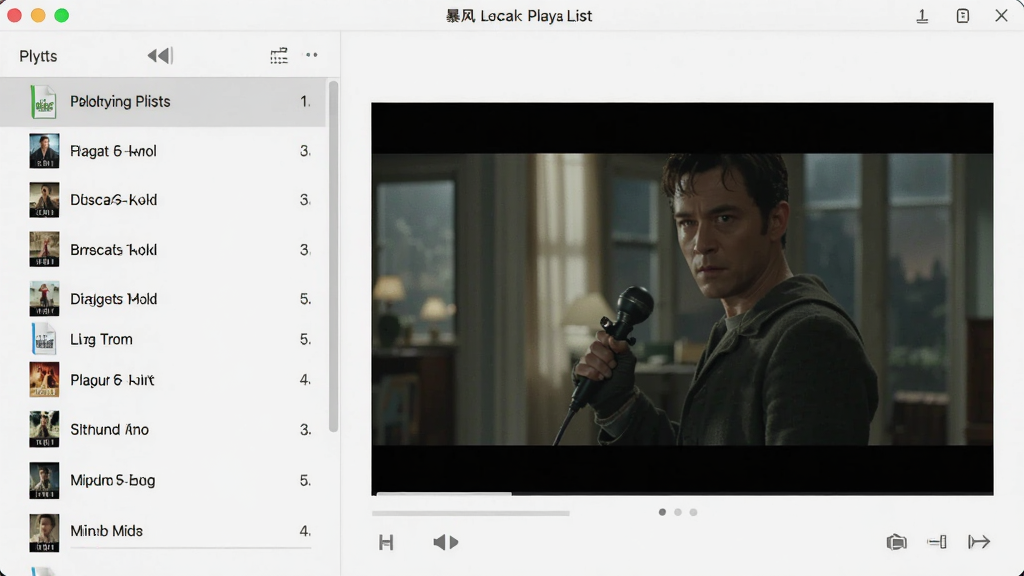Select the Mipdro S-bog playlist item
Image resolution: width=1024 pixels, height=576 pixels.
tap(163, 480)
